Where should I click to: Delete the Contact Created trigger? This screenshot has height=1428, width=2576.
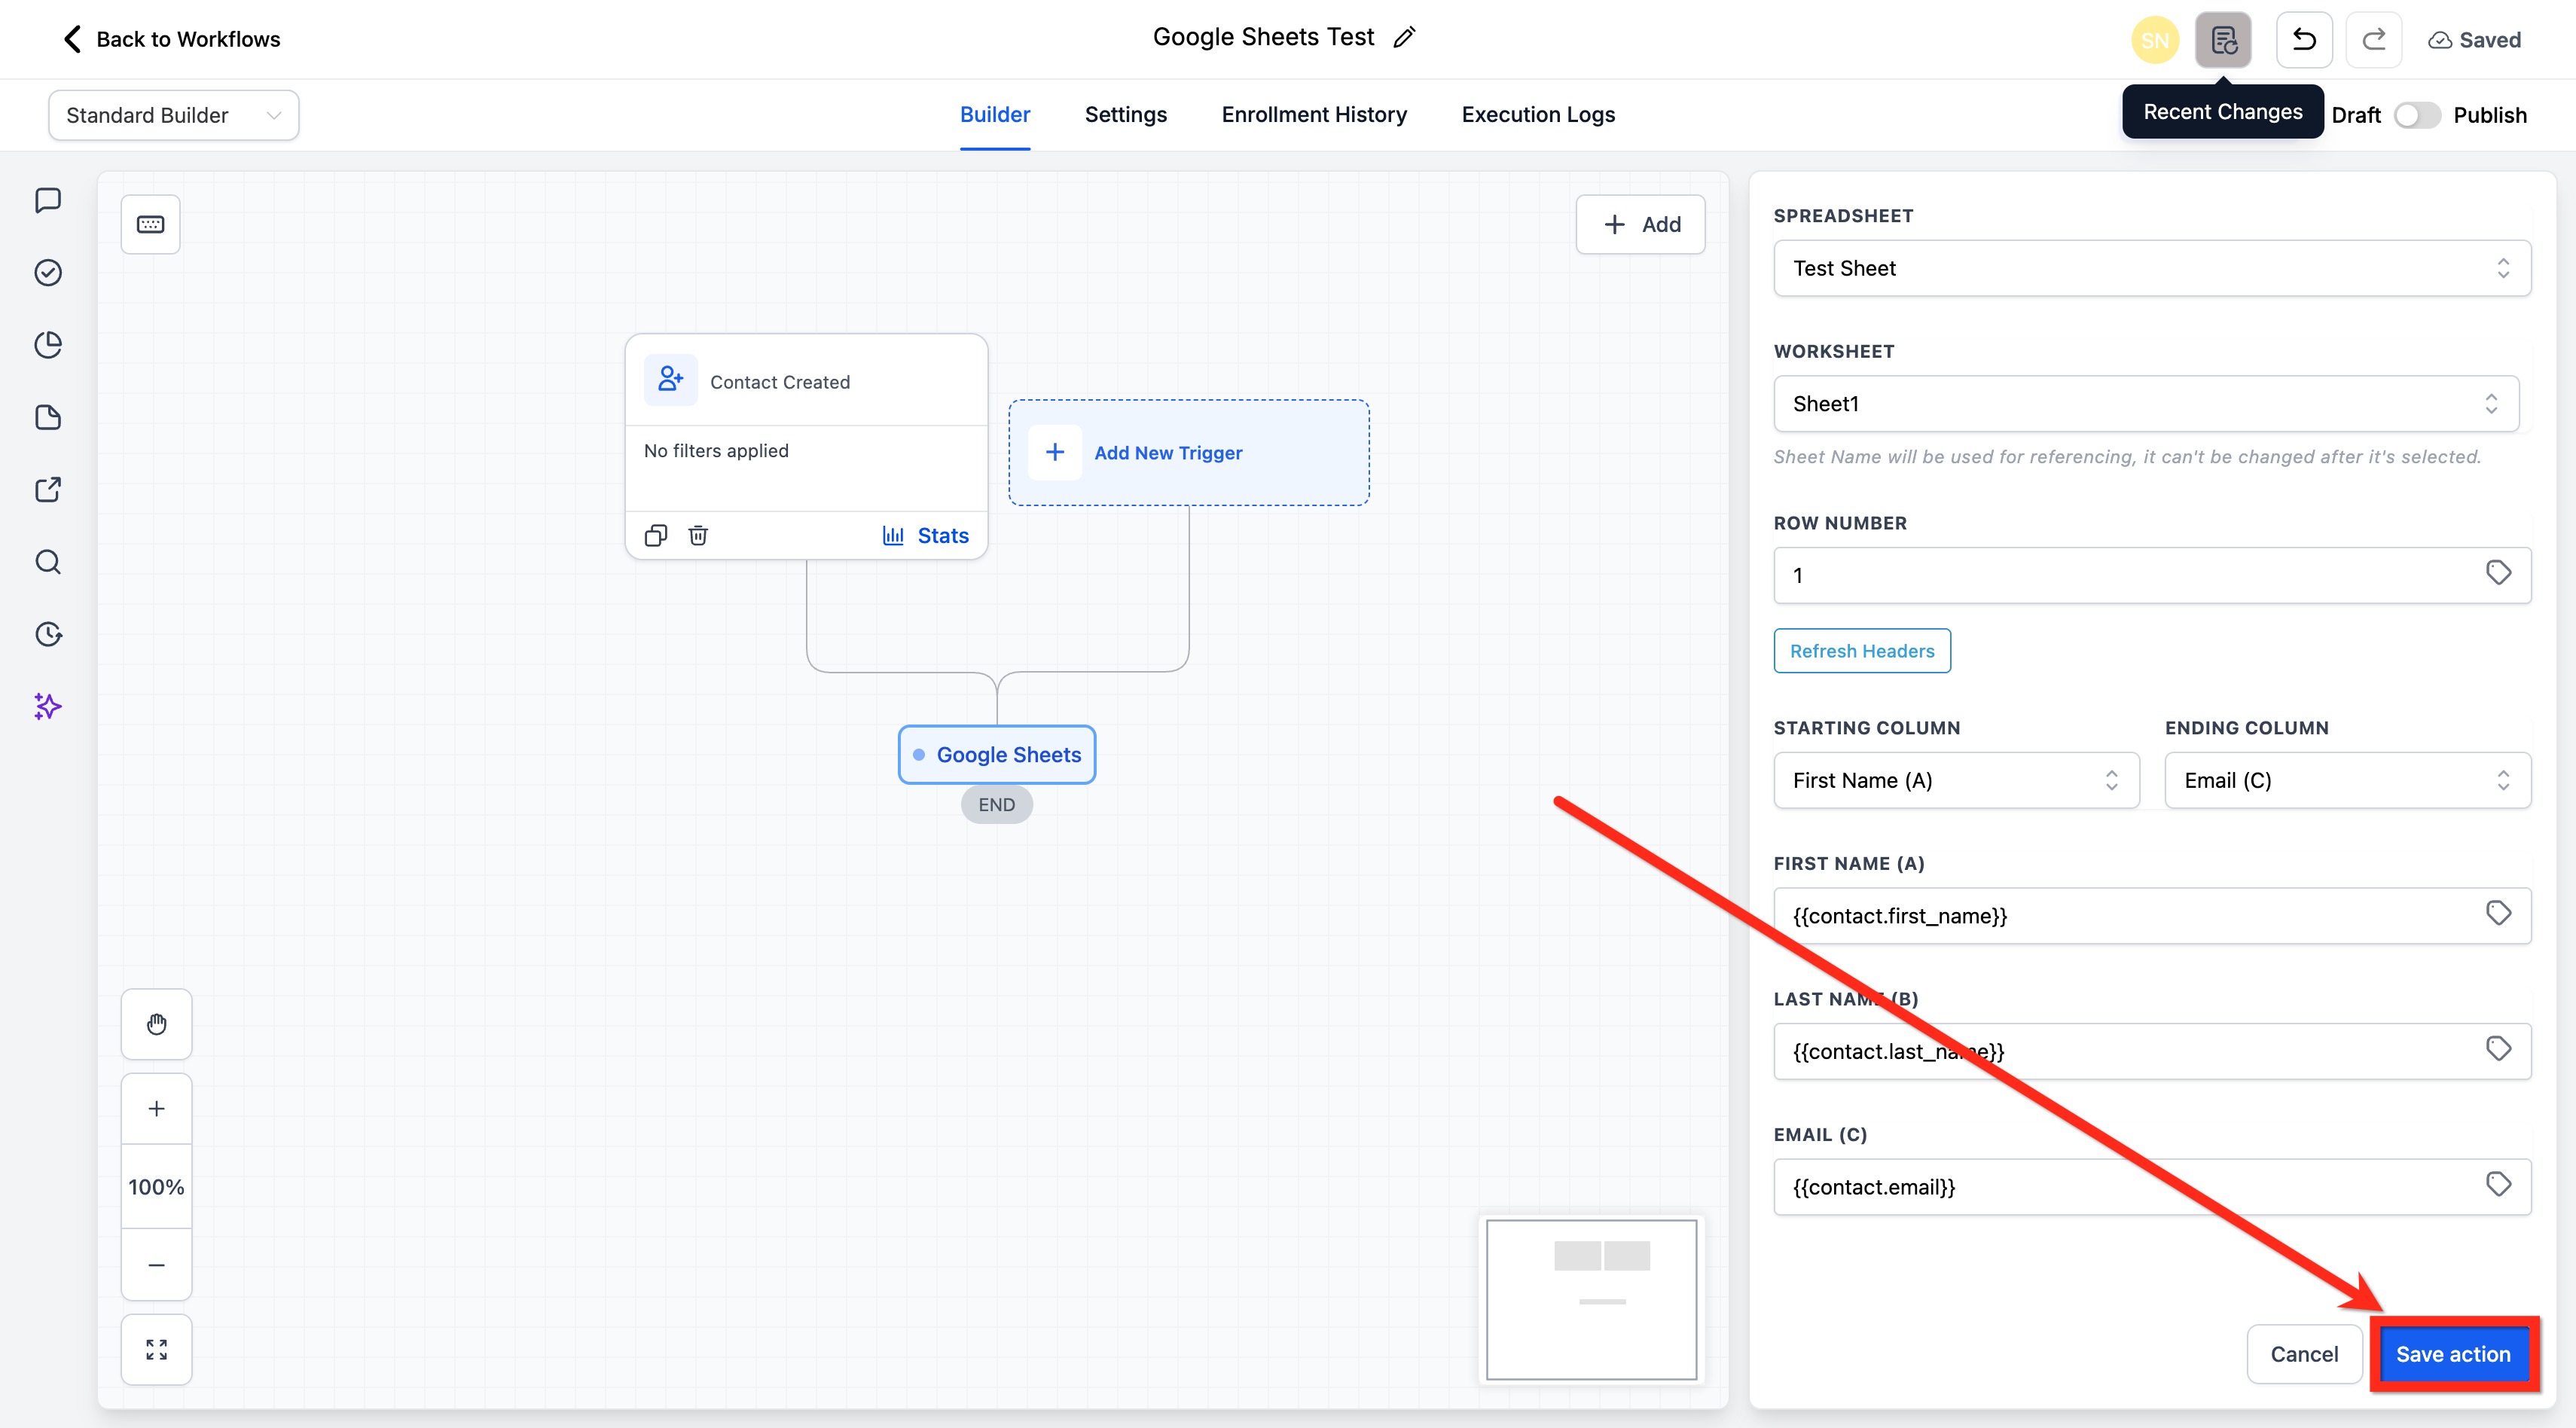point(698,535)
